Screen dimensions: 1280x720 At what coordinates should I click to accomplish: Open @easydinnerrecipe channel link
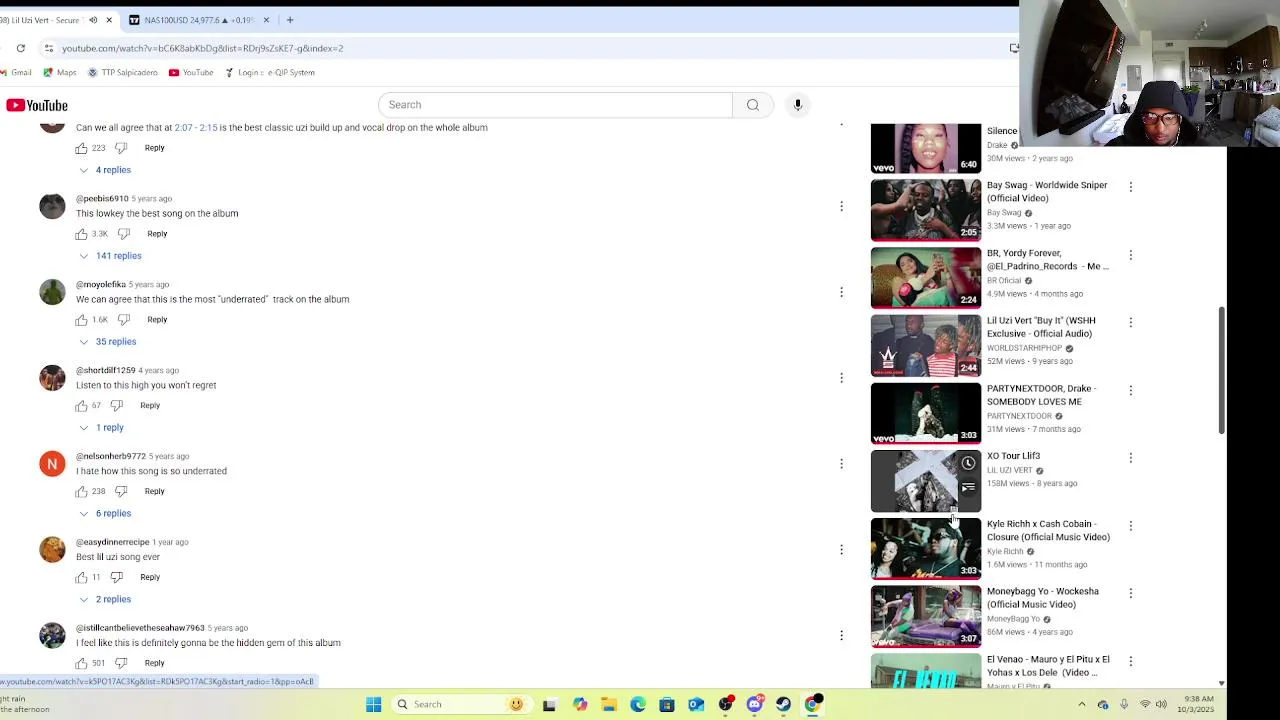click(x=112, y=542)
